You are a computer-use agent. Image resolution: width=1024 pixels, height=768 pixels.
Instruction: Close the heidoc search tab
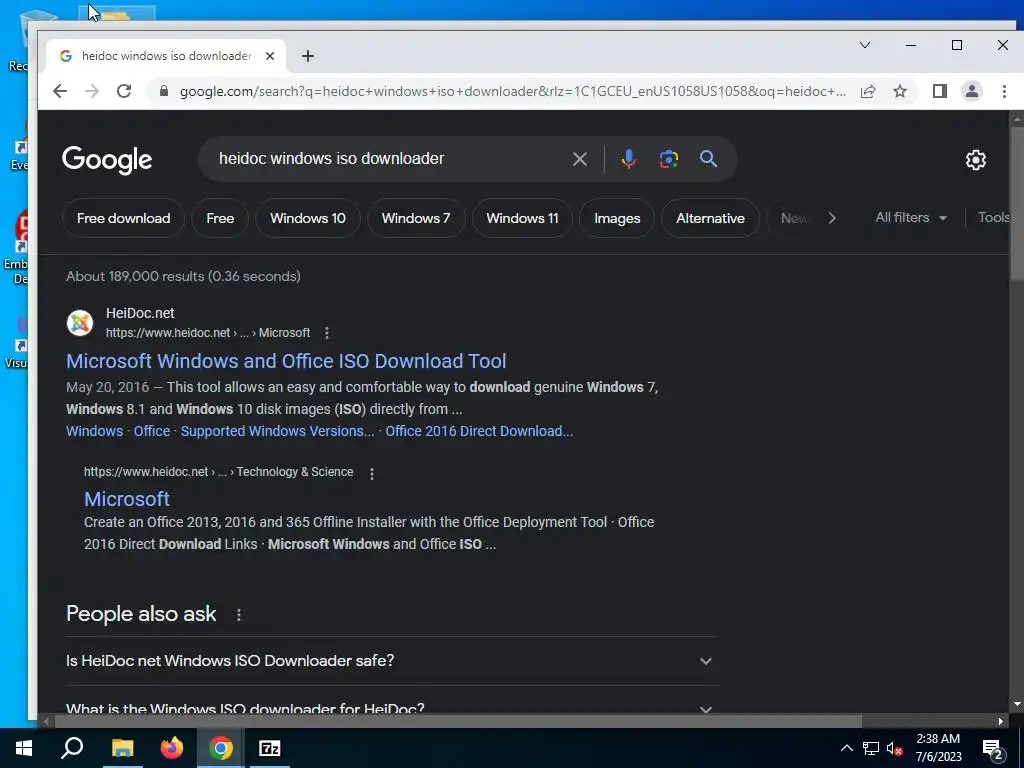click(270, 56)
